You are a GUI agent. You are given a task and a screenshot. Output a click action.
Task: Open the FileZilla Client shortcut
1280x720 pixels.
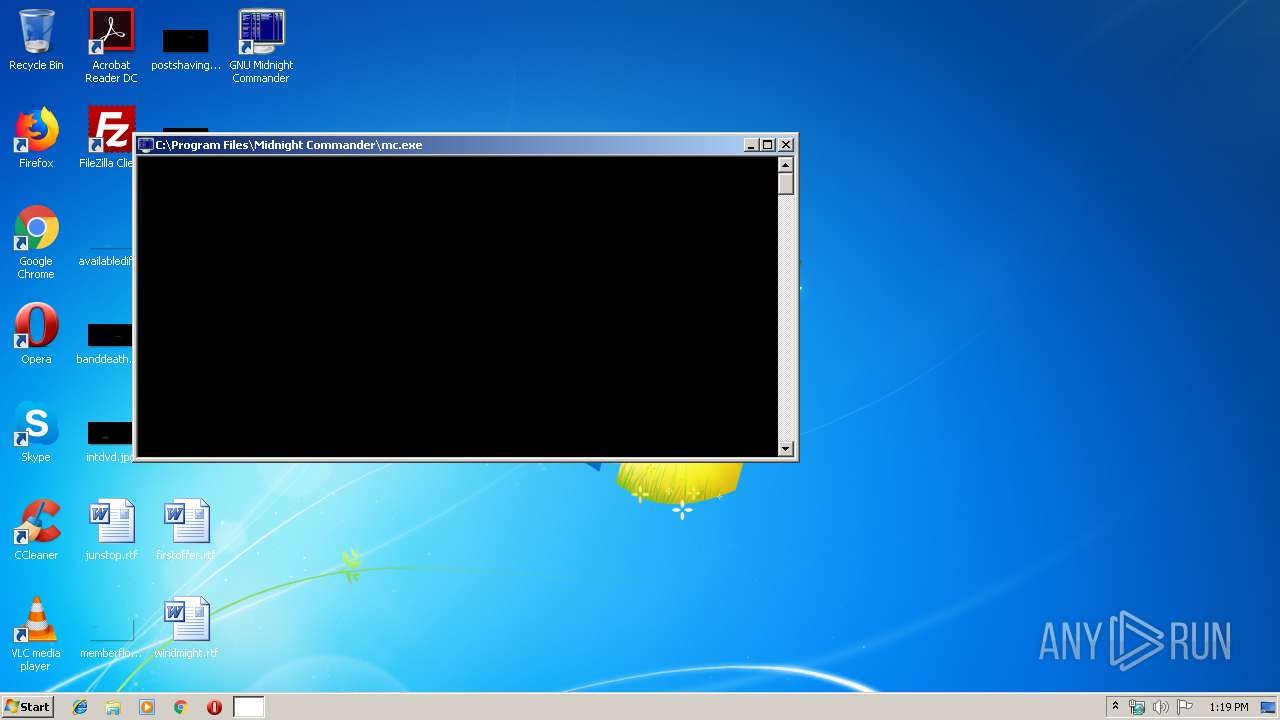108,138
